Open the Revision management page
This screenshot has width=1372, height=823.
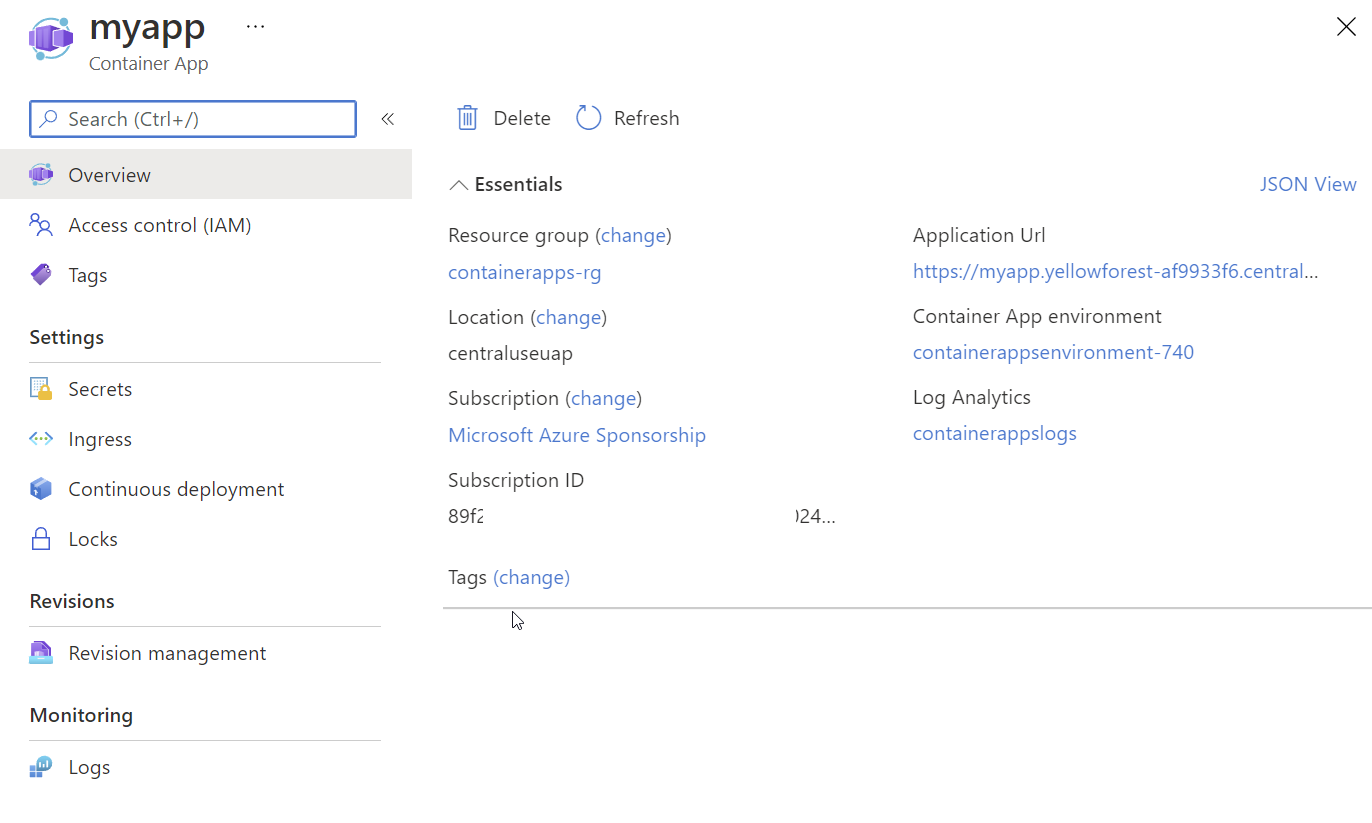click(167, 653)
